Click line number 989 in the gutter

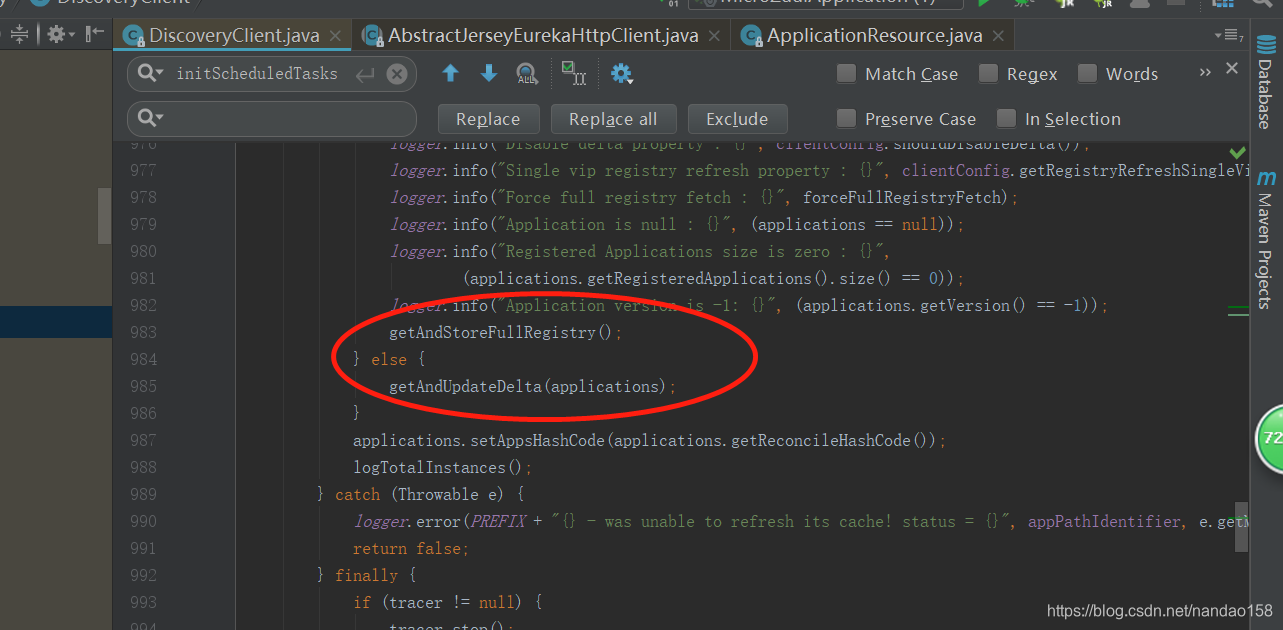tap(143, 494)
